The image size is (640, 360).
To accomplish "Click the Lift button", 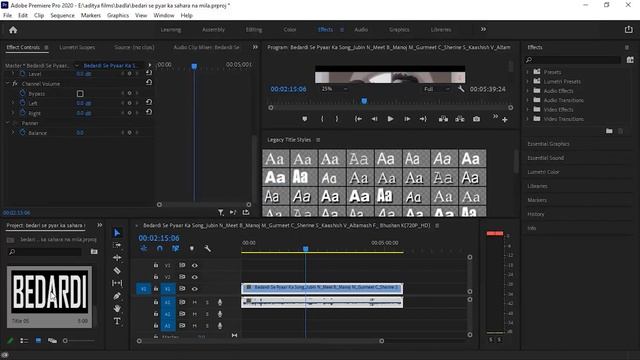I will click(x=443, y=119).
